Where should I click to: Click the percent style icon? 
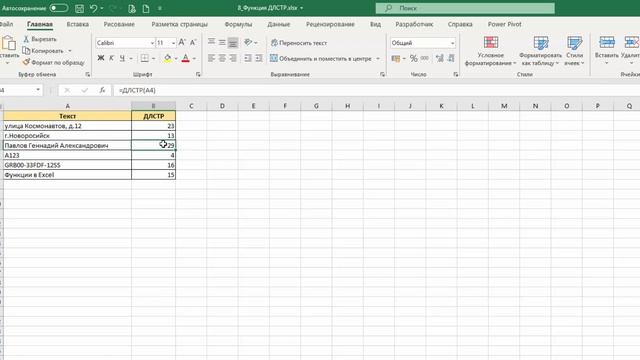(x=413, y=58)
